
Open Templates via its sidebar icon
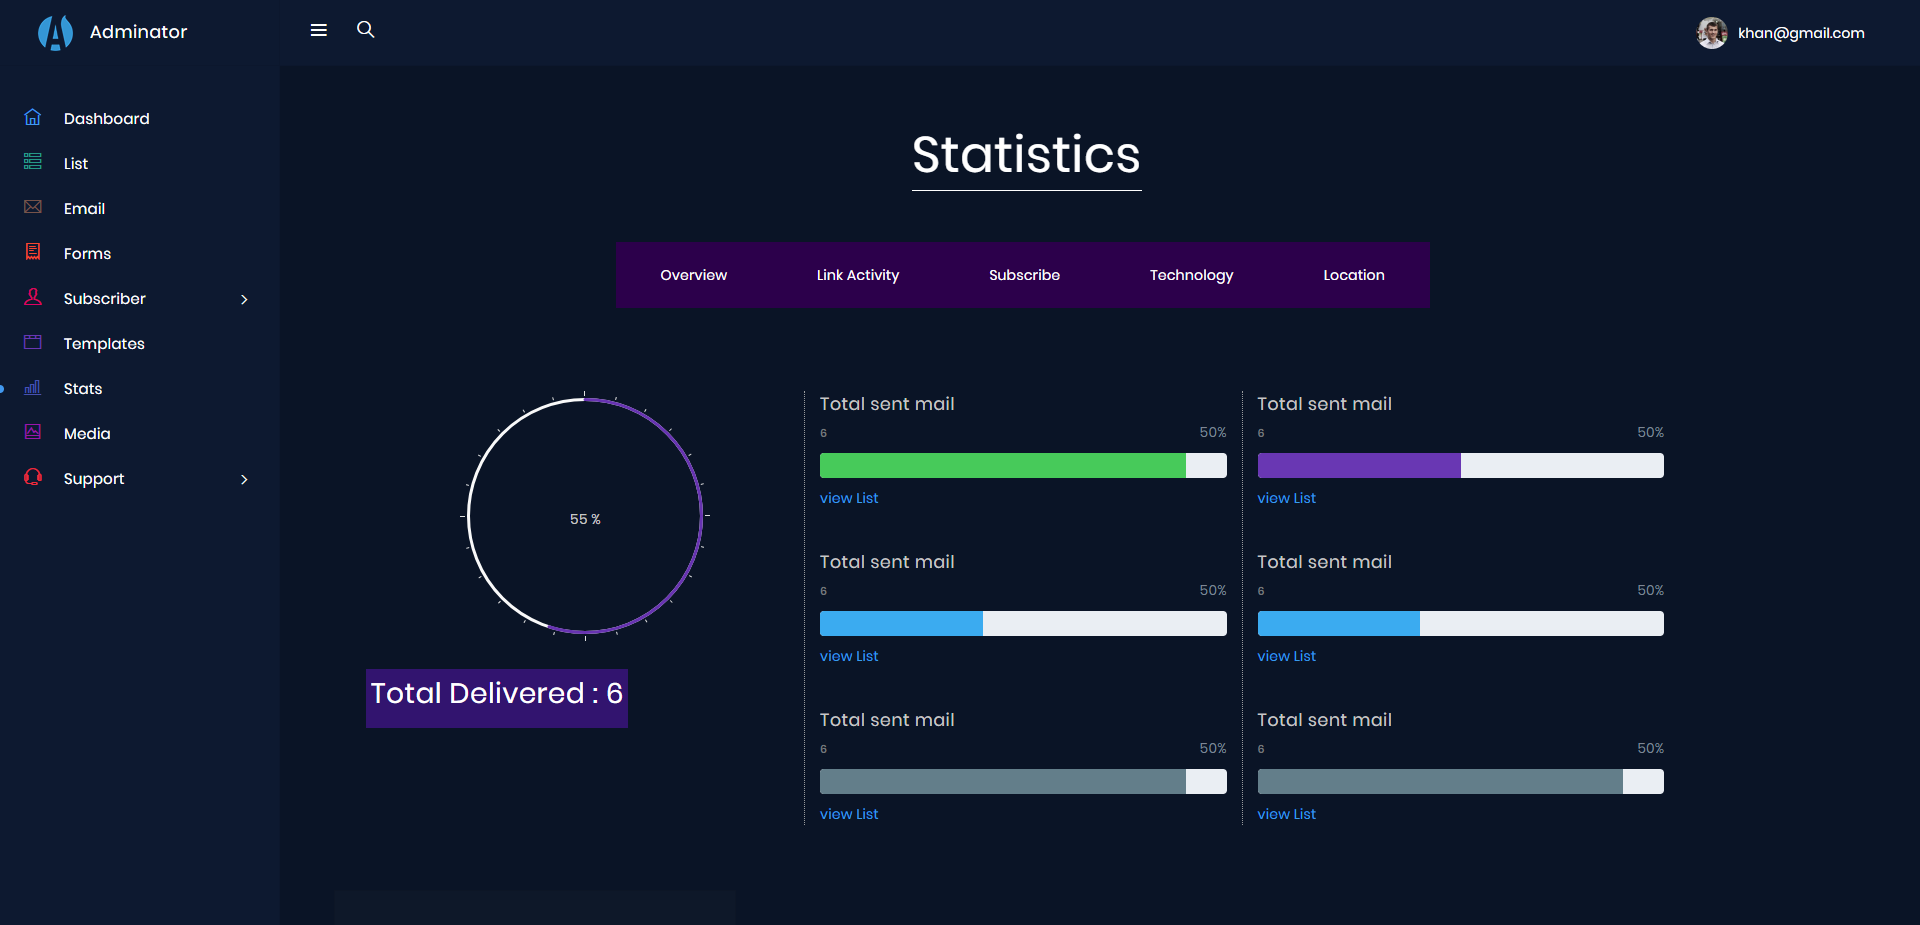(x=33, y=342)
